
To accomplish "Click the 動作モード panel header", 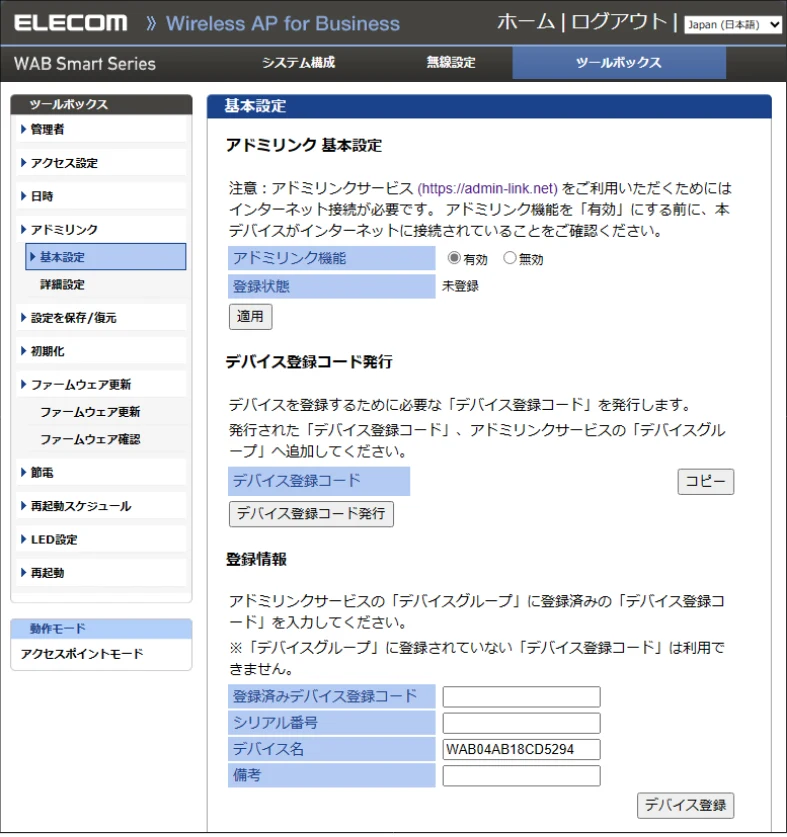I will coord(101,629).
